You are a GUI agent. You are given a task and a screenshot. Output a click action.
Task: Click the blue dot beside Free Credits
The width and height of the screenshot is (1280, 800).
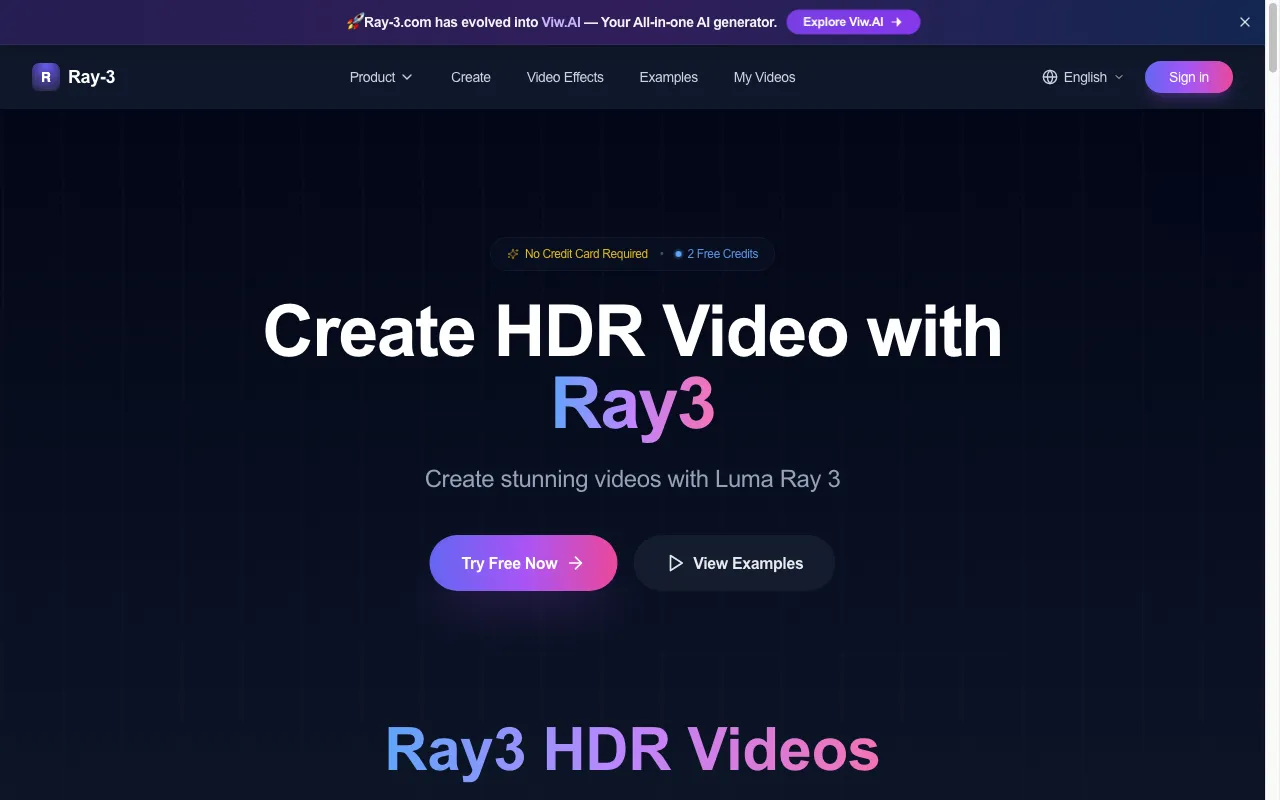678,254
